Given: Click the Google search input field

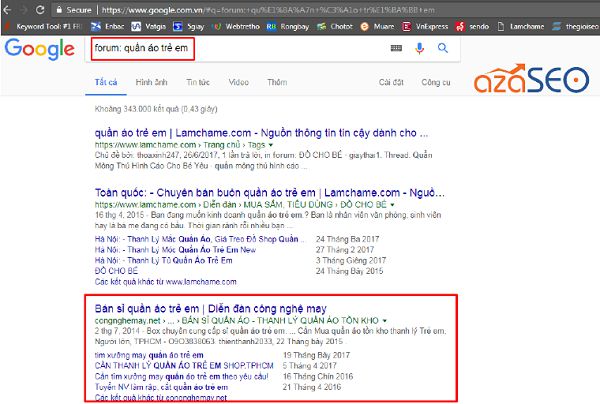Looking at the screenshot, I should point(240,48).
